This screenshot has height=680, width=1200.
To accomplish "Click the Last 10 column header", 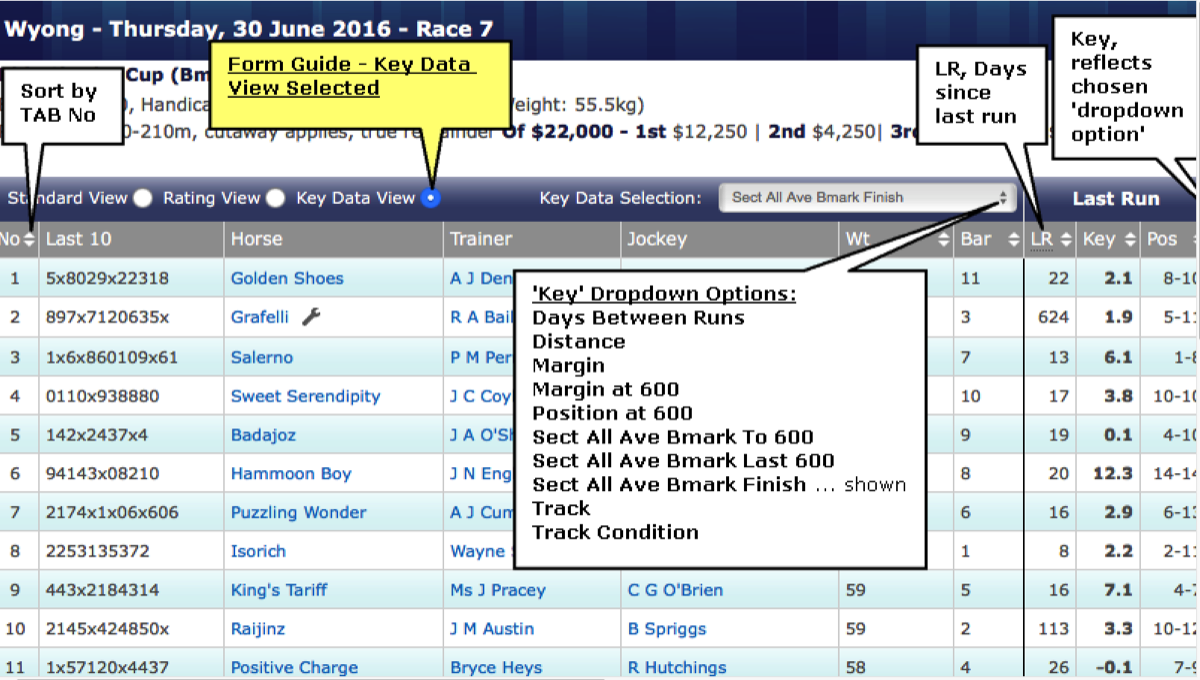I will tap(78, 240).
